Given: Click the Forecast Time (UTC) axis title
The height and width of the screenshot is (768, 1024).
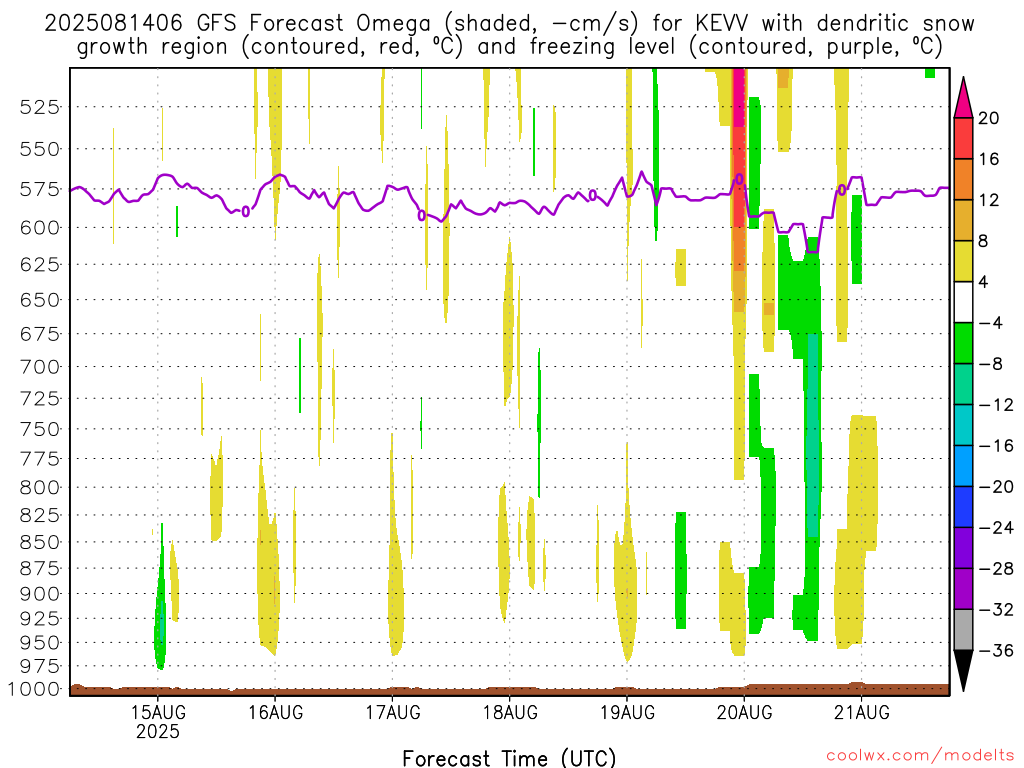Looking at the screenshot, I should [509, 758].
